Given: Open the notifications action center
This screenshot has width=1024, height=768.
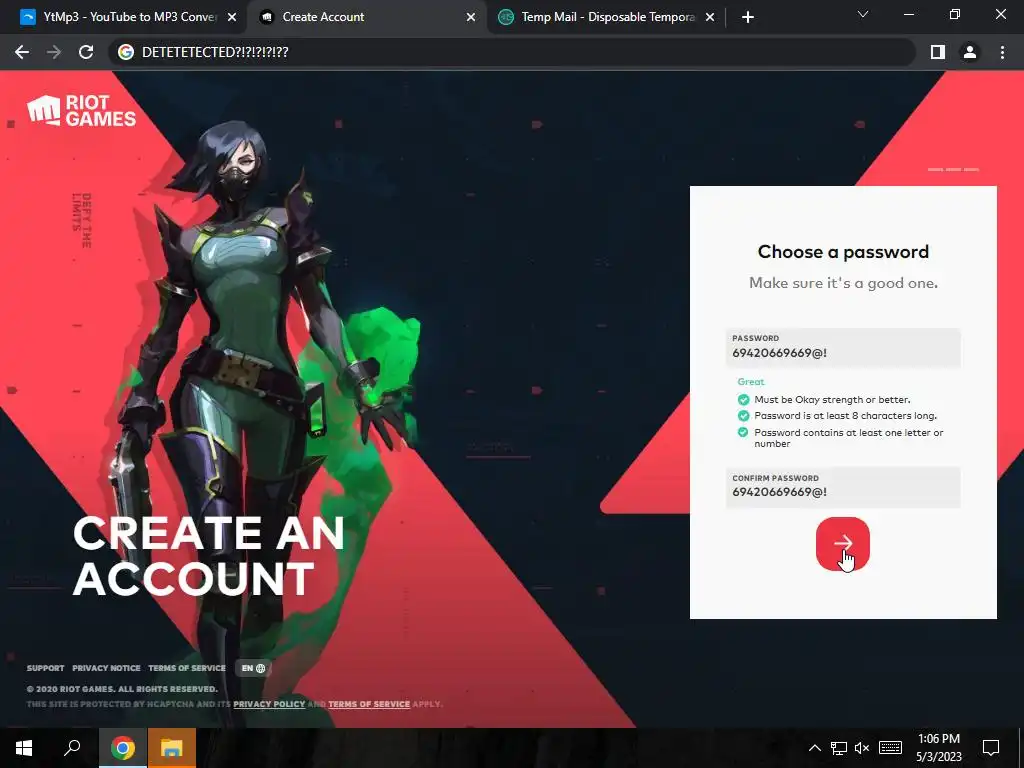Looking at the screenshot, I should [x=991, y=748].
